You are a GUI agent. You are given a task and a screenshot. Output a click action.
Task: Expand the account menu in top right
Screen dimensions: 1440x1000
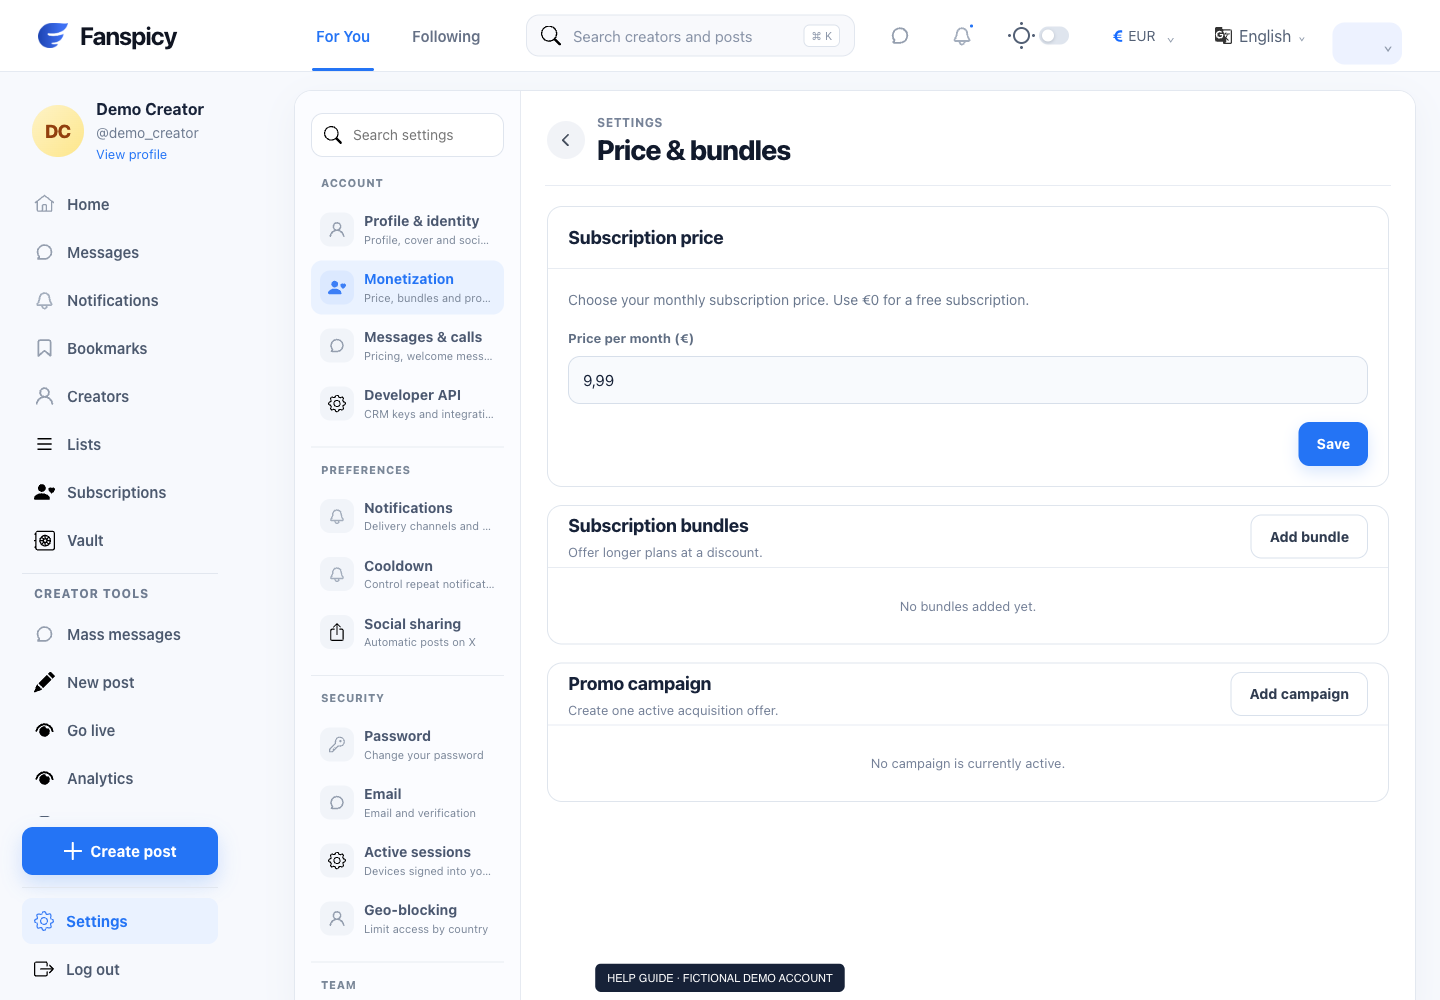coord(1367,44)
